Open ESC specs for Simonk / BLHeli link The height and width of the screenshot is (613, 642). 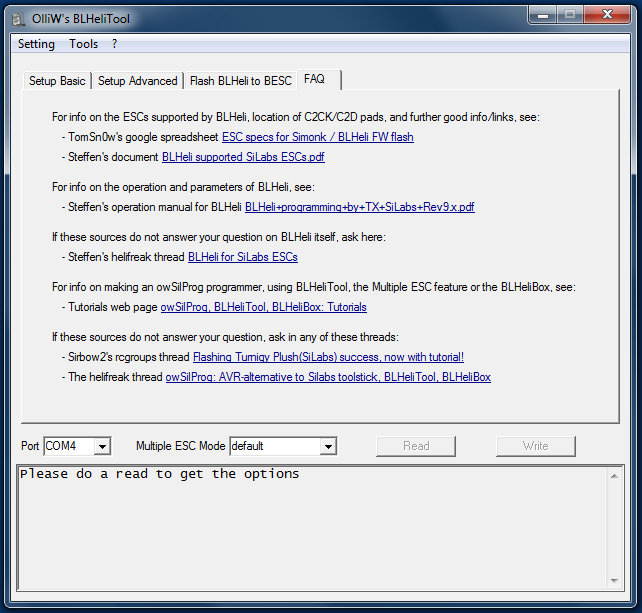[x=317, y=137]
